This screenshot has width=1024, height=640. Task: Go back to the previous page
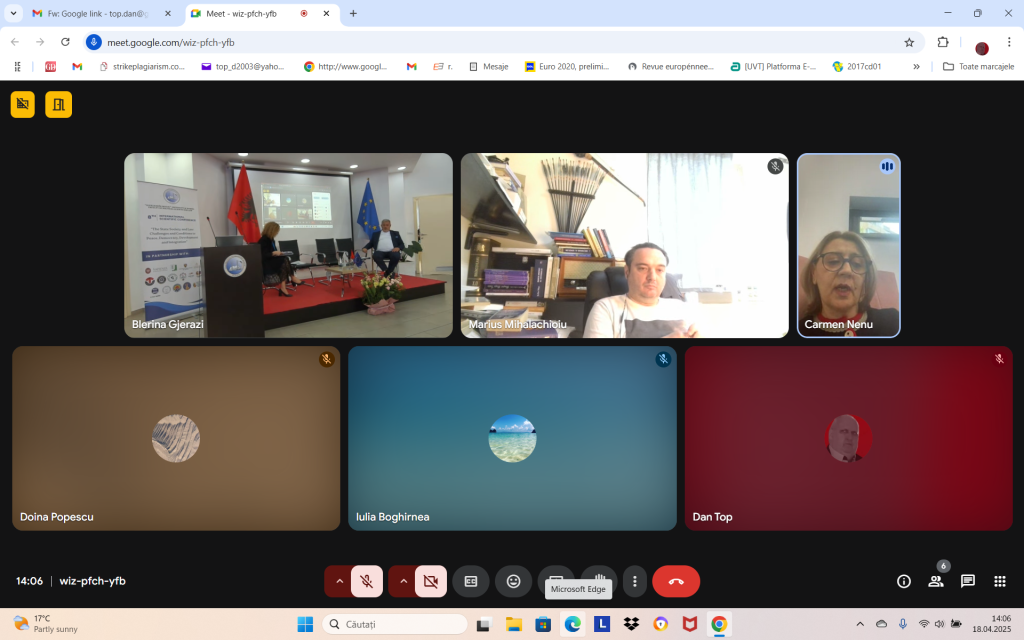[15, 42]
